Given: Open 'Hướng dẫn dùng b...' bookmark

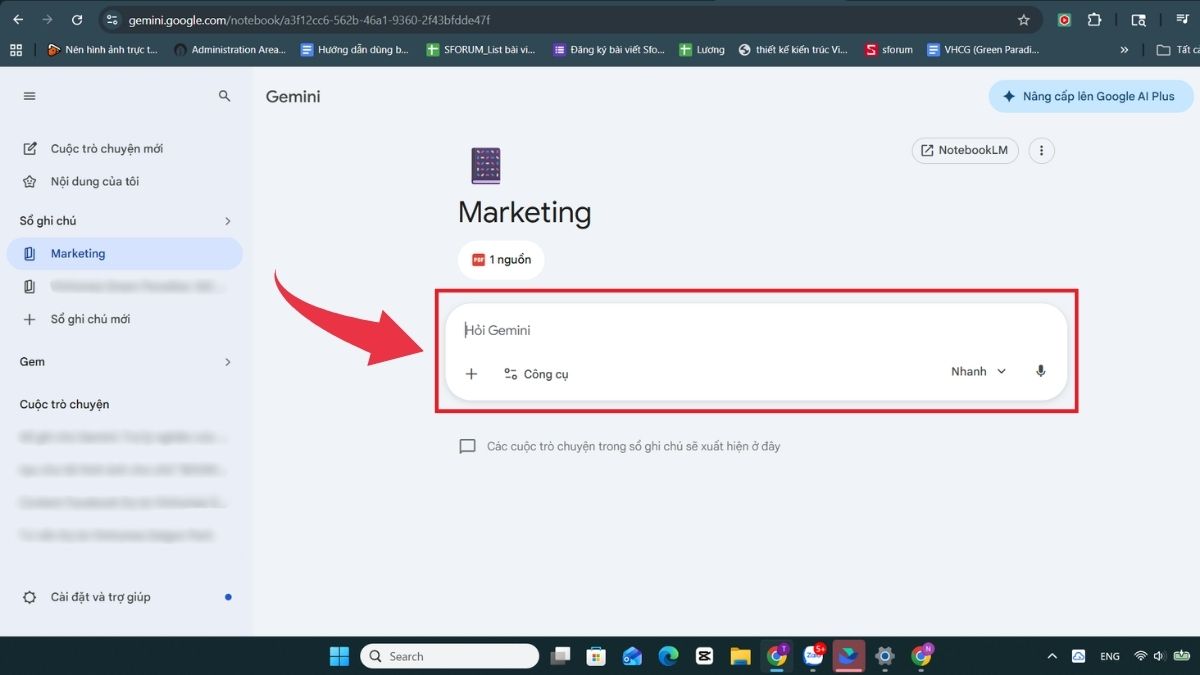Looking at the screenshot, I should pos(355,49).
